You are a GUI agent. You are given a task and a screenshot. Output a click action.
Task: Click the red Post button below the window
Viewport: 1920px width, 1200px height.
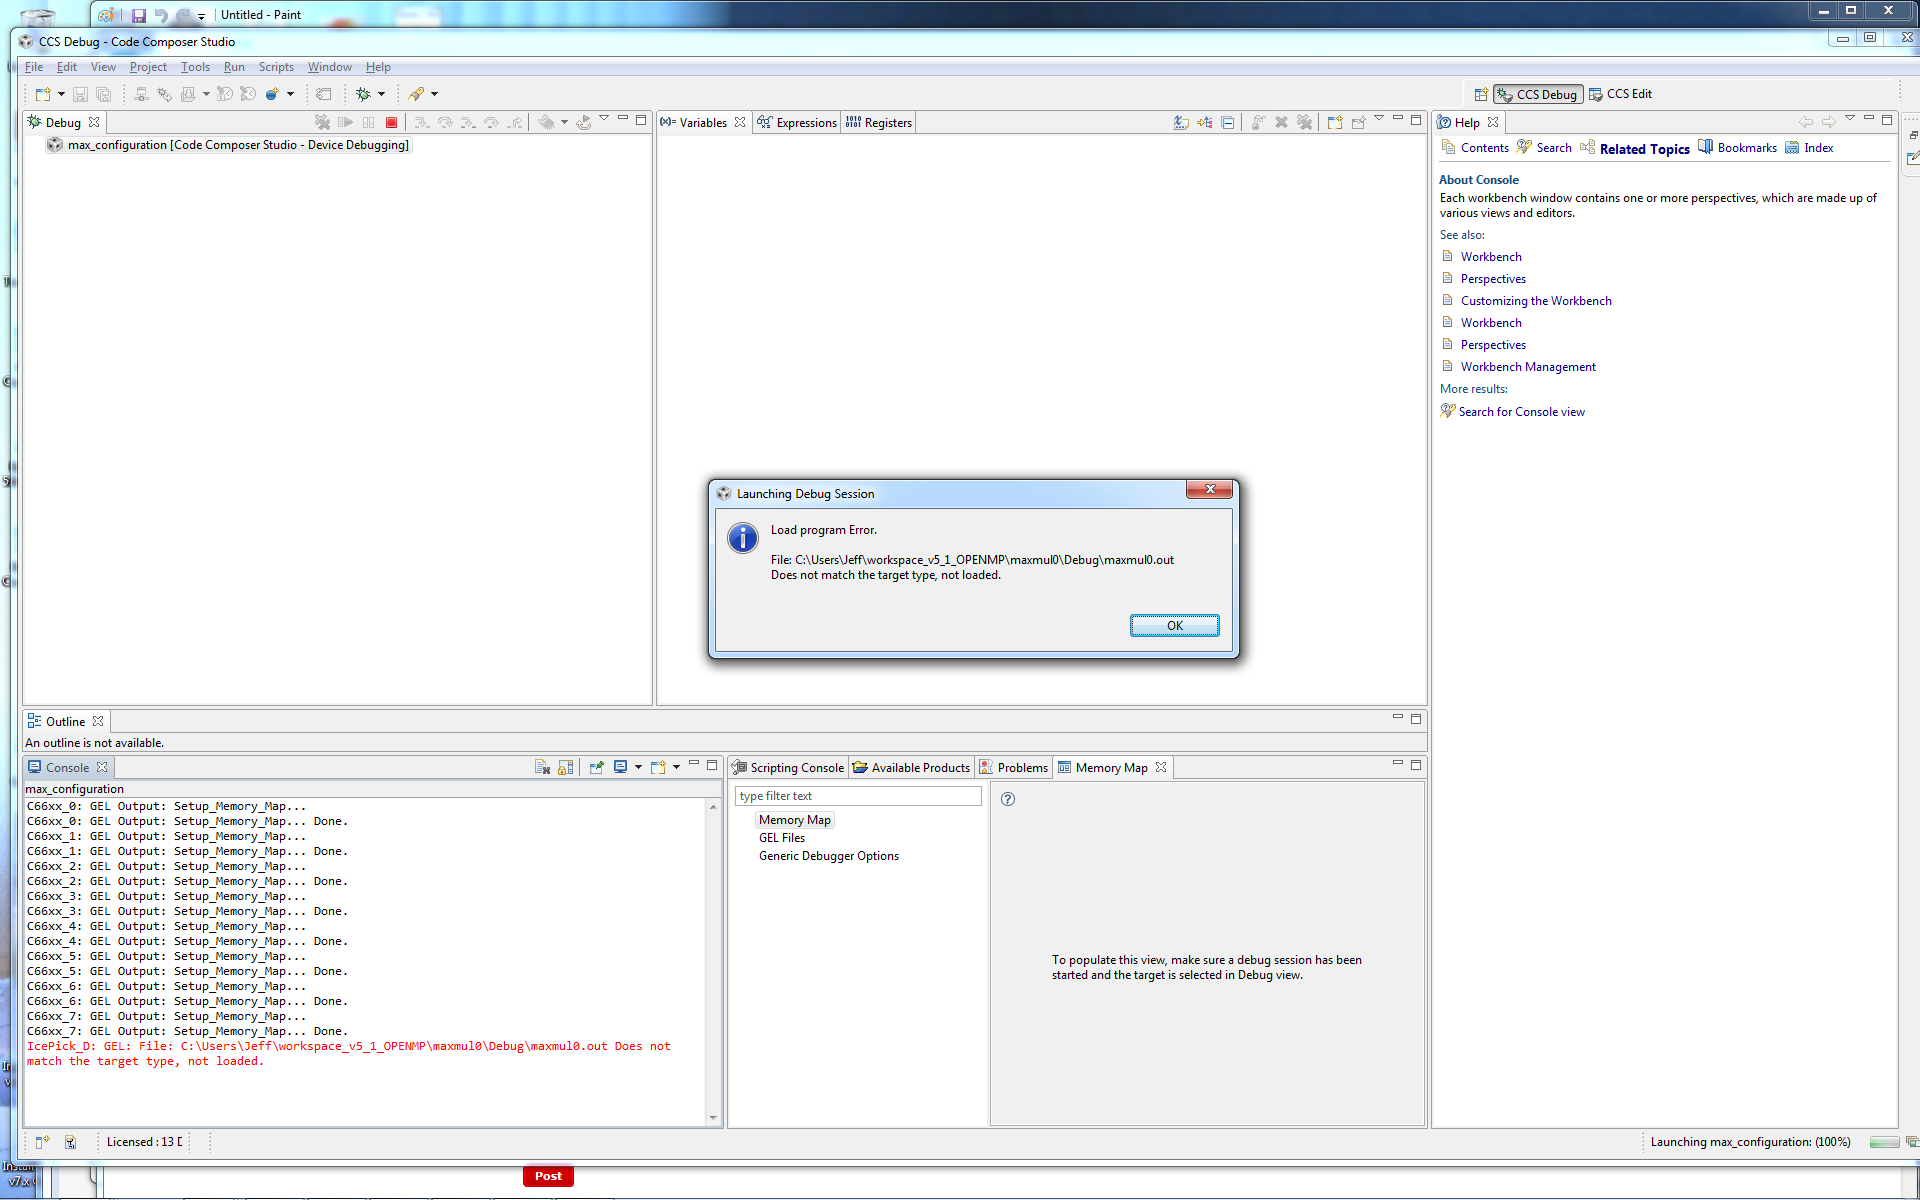(548, 1176)
